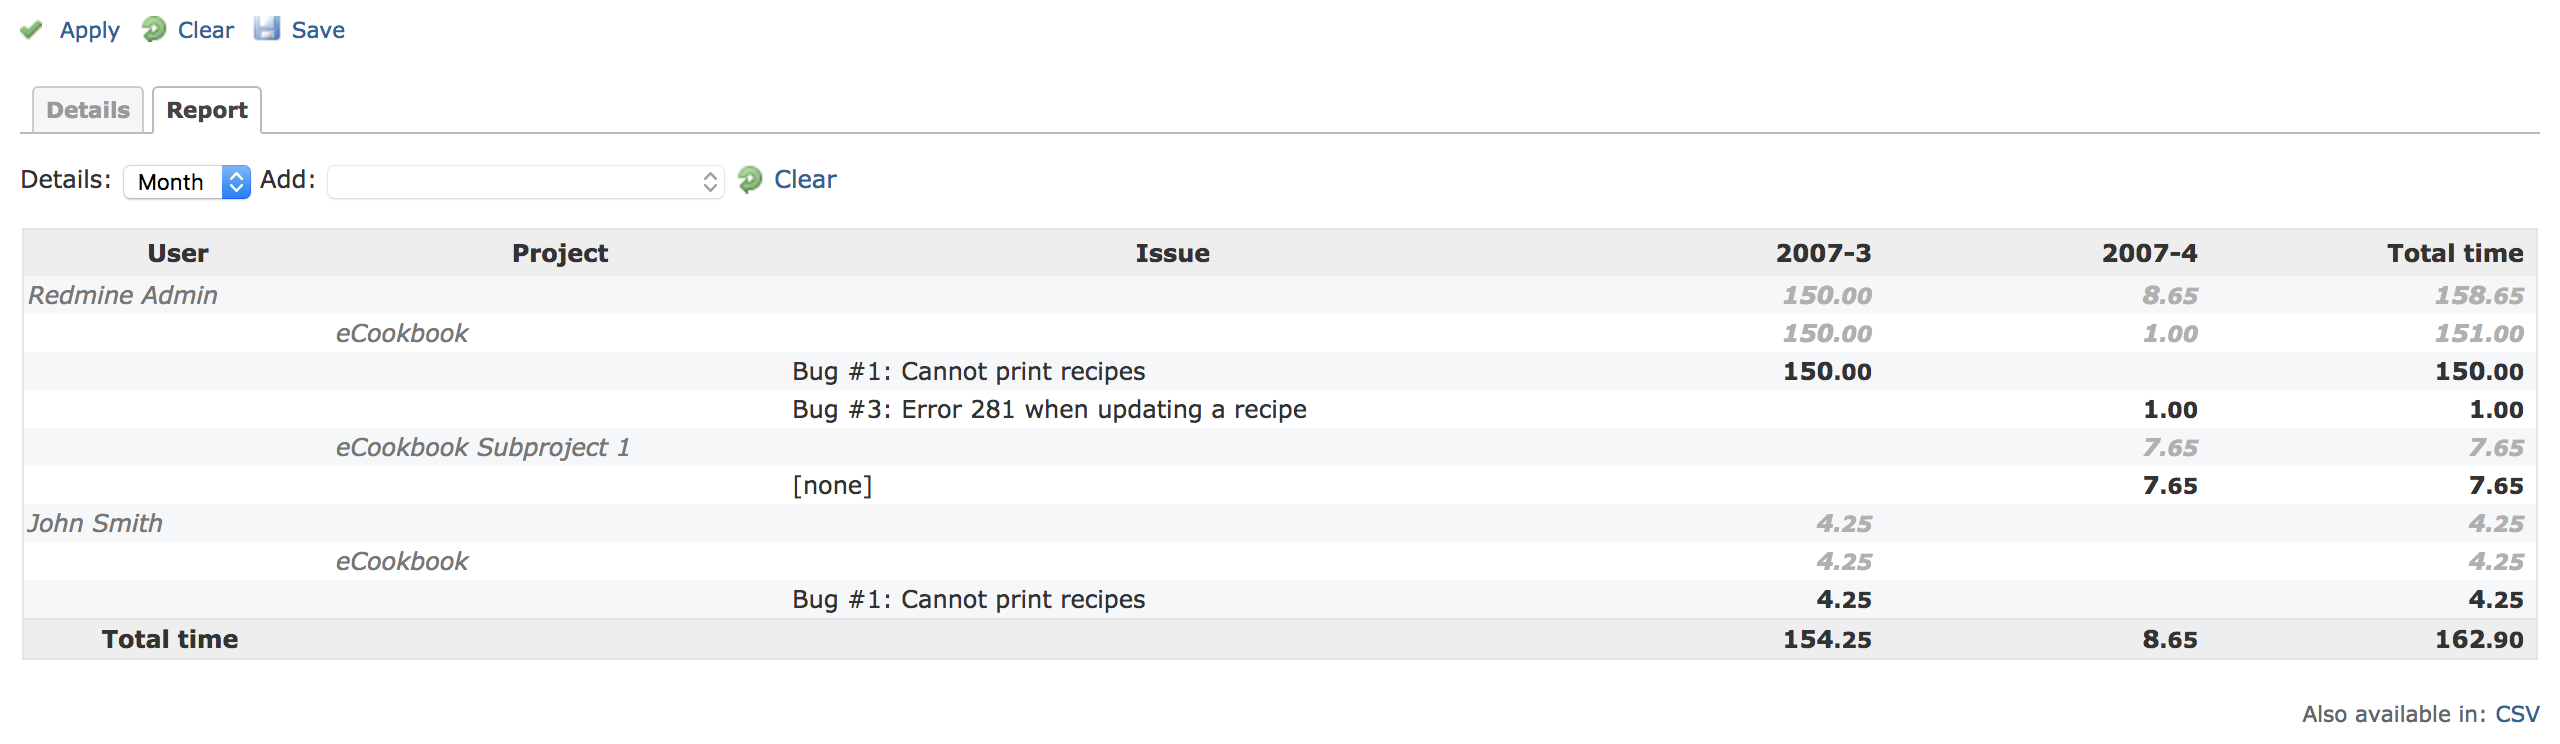Download the report via CSV link
The width and height of the screenshot is (2560, 744).
pos(2517,714)
